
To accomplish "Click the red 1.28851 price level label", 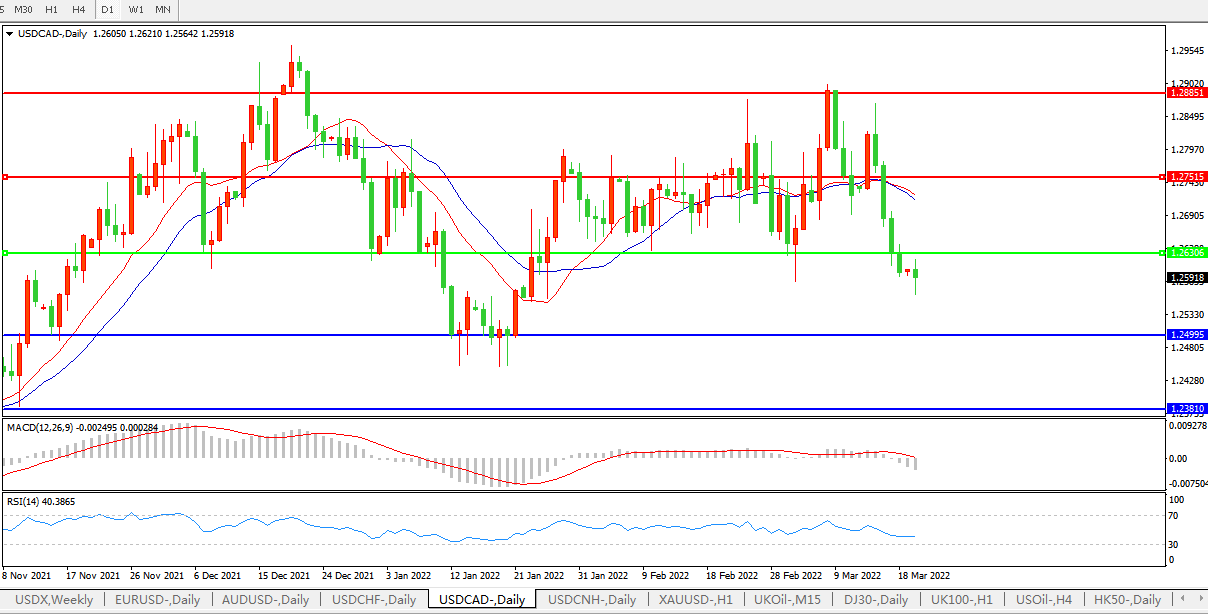I will tap(1187, 92).
